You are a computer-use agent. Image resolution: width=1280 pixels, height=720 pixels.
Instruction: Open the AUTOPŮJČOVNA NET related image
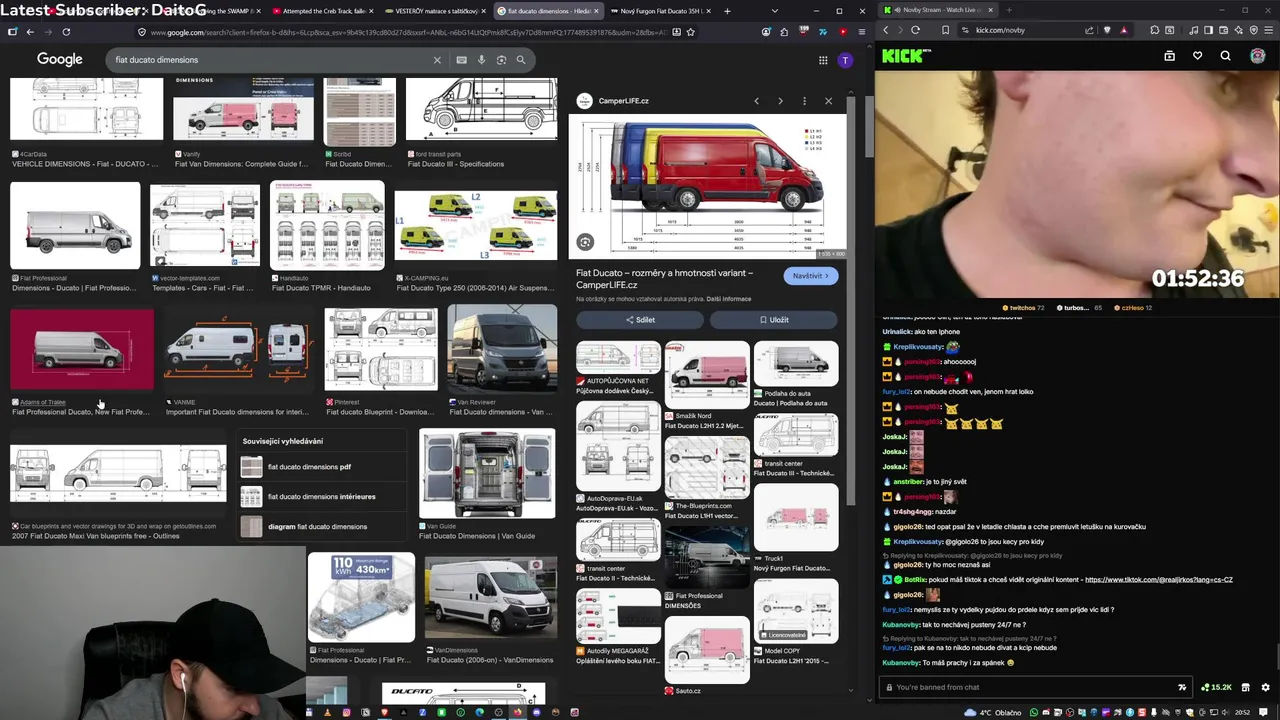[x=618, y=357]
